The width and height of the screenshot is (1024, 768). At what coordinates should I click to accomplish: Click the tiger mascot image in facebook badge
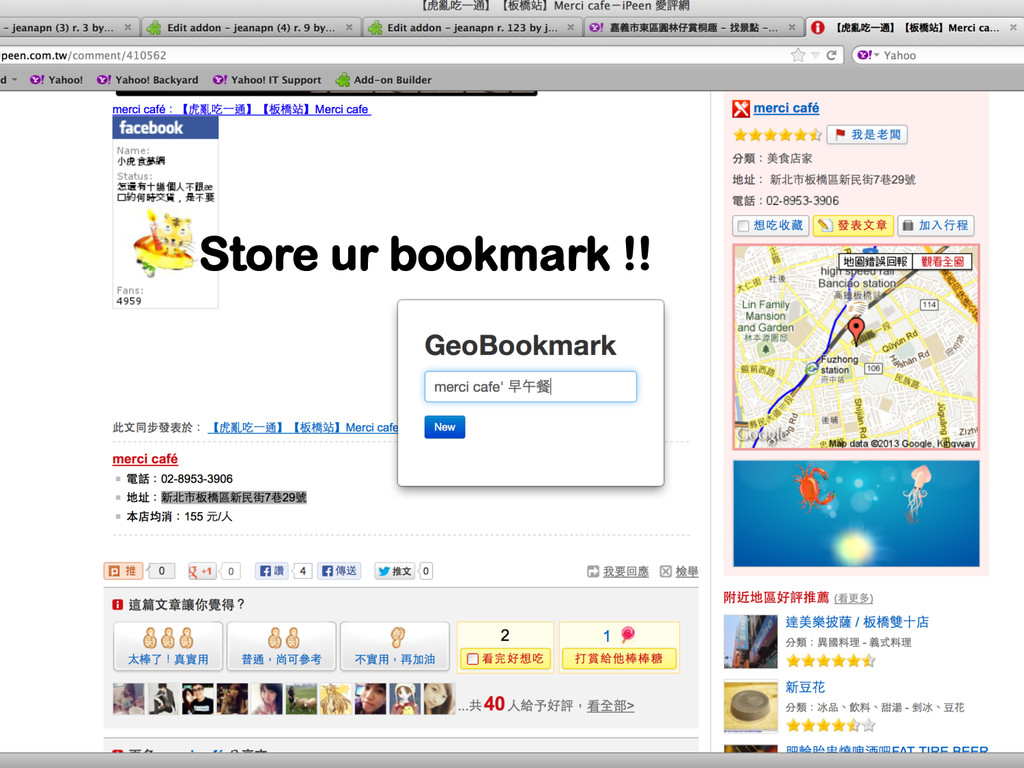coord(162,245)
